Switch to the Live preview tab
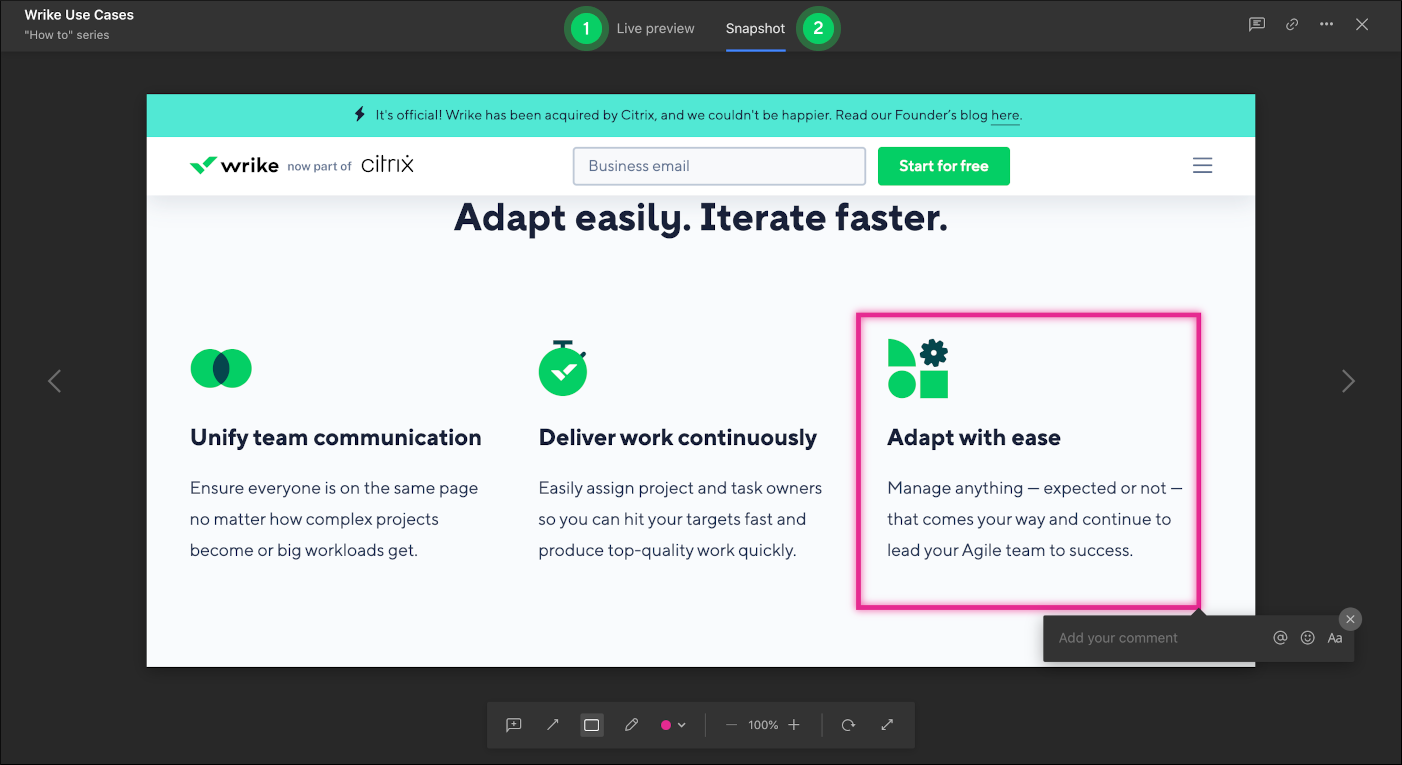This screenshot has height=765, width=1402. point(655,28)
